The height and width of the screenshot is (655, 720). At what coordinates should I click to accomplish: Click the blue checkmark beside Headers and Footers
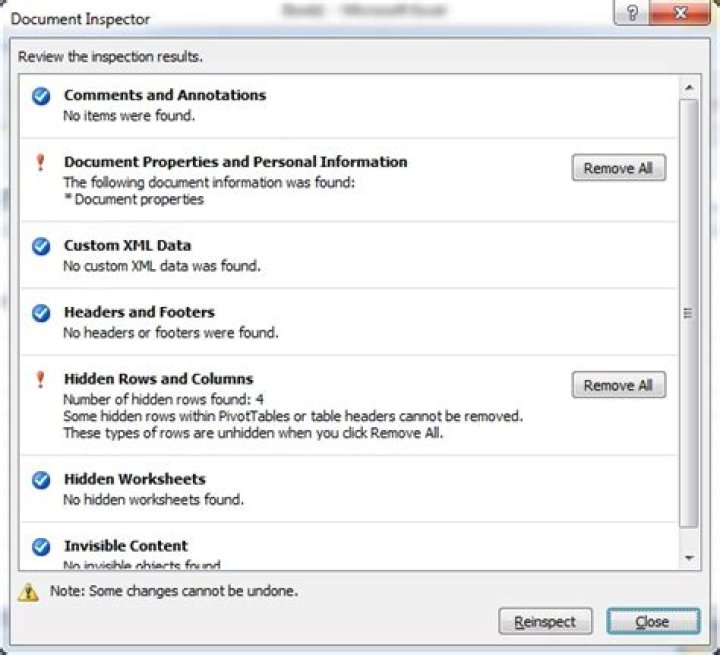[41, 313]
